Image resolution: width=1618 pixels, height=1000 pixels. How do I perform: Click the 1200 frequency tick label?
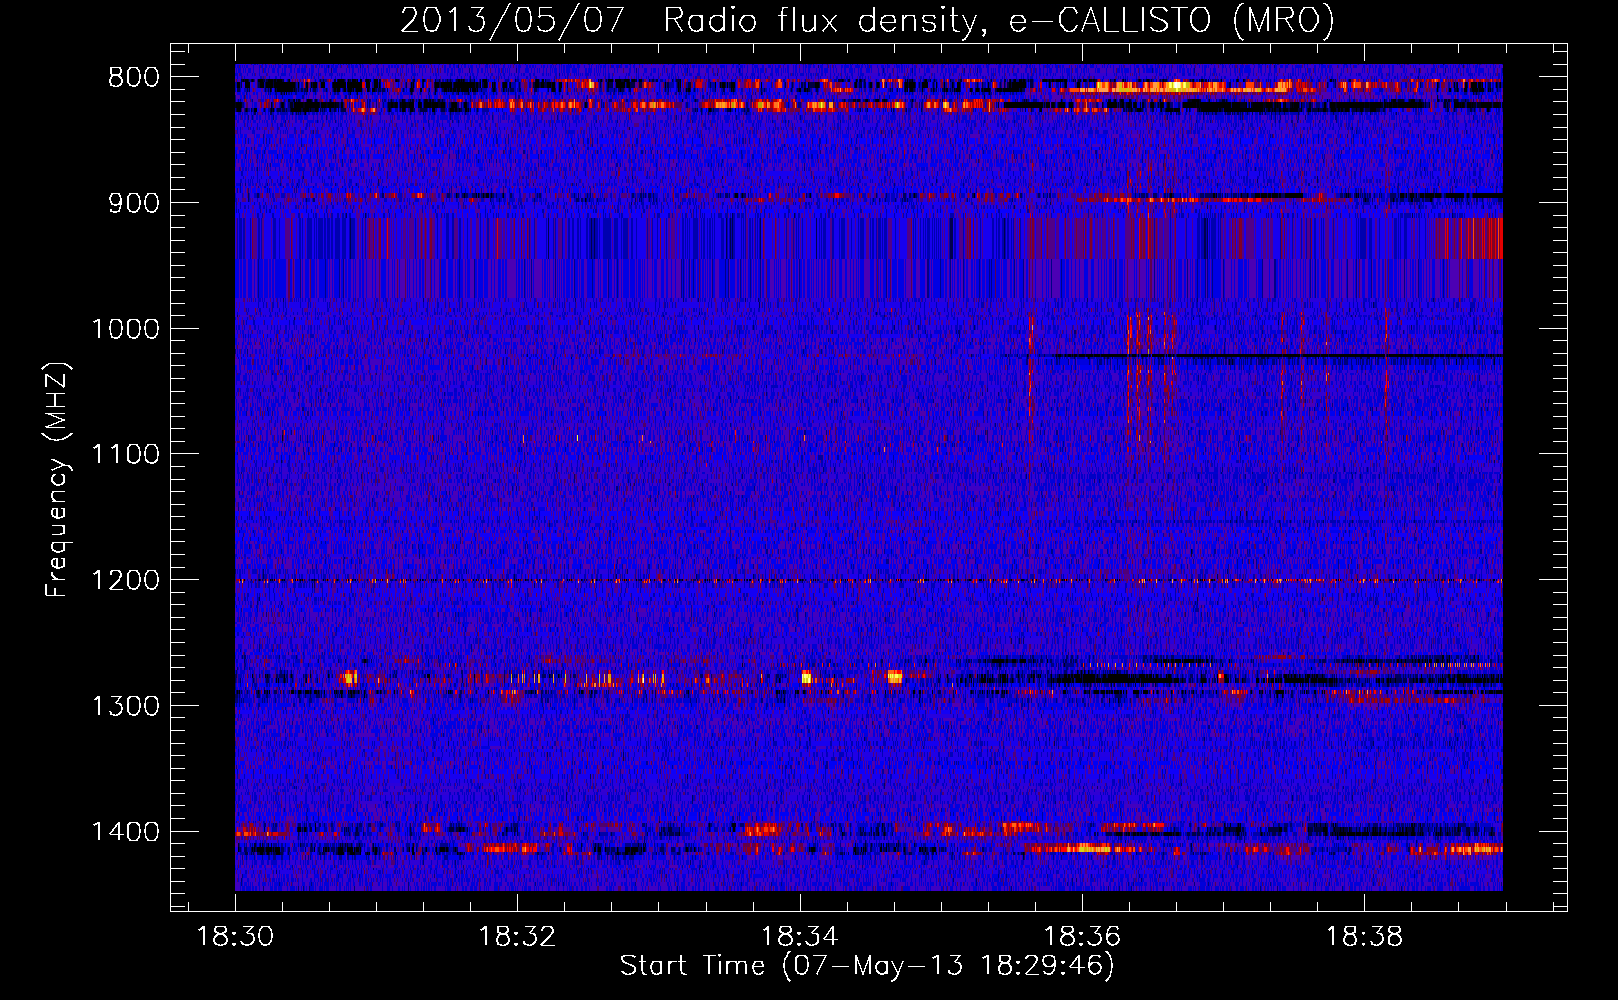[125, 581]
